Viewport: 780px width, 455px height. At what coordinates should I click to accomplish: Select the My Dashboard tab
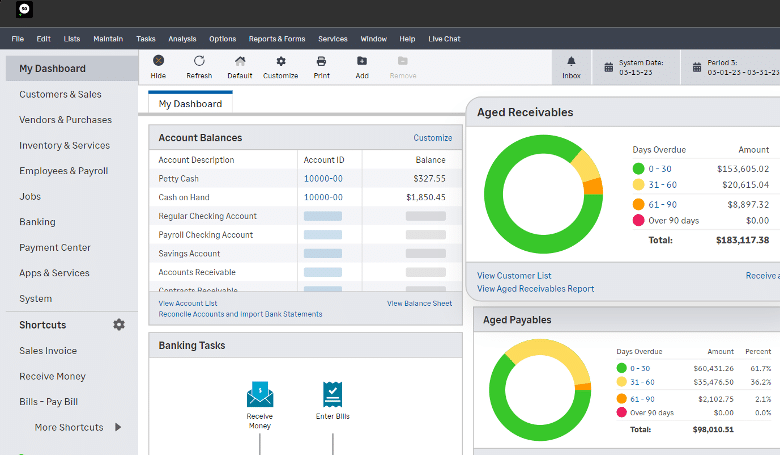click(x=191, y=104)
